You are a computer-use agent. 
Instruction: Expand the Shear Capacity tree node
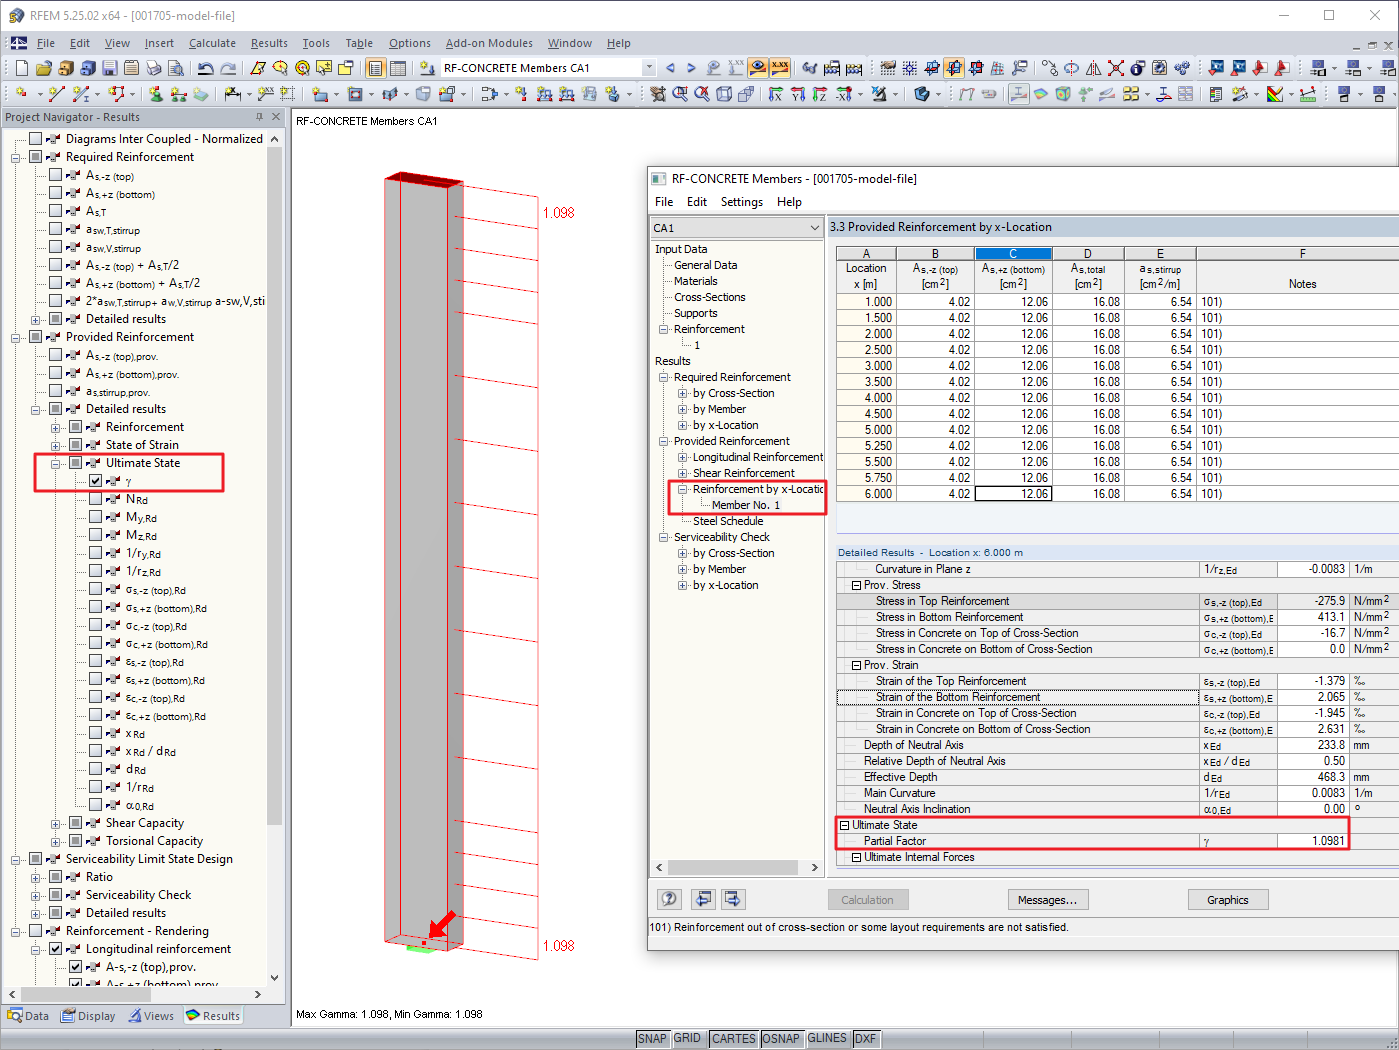56,823
